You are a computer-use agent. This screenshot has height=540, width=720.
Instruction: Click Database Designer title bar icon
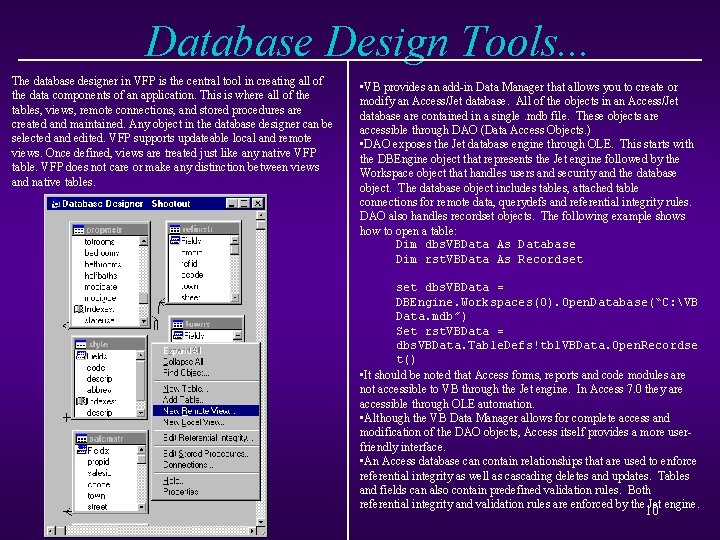pyautogui.click(x=56, y=204)
